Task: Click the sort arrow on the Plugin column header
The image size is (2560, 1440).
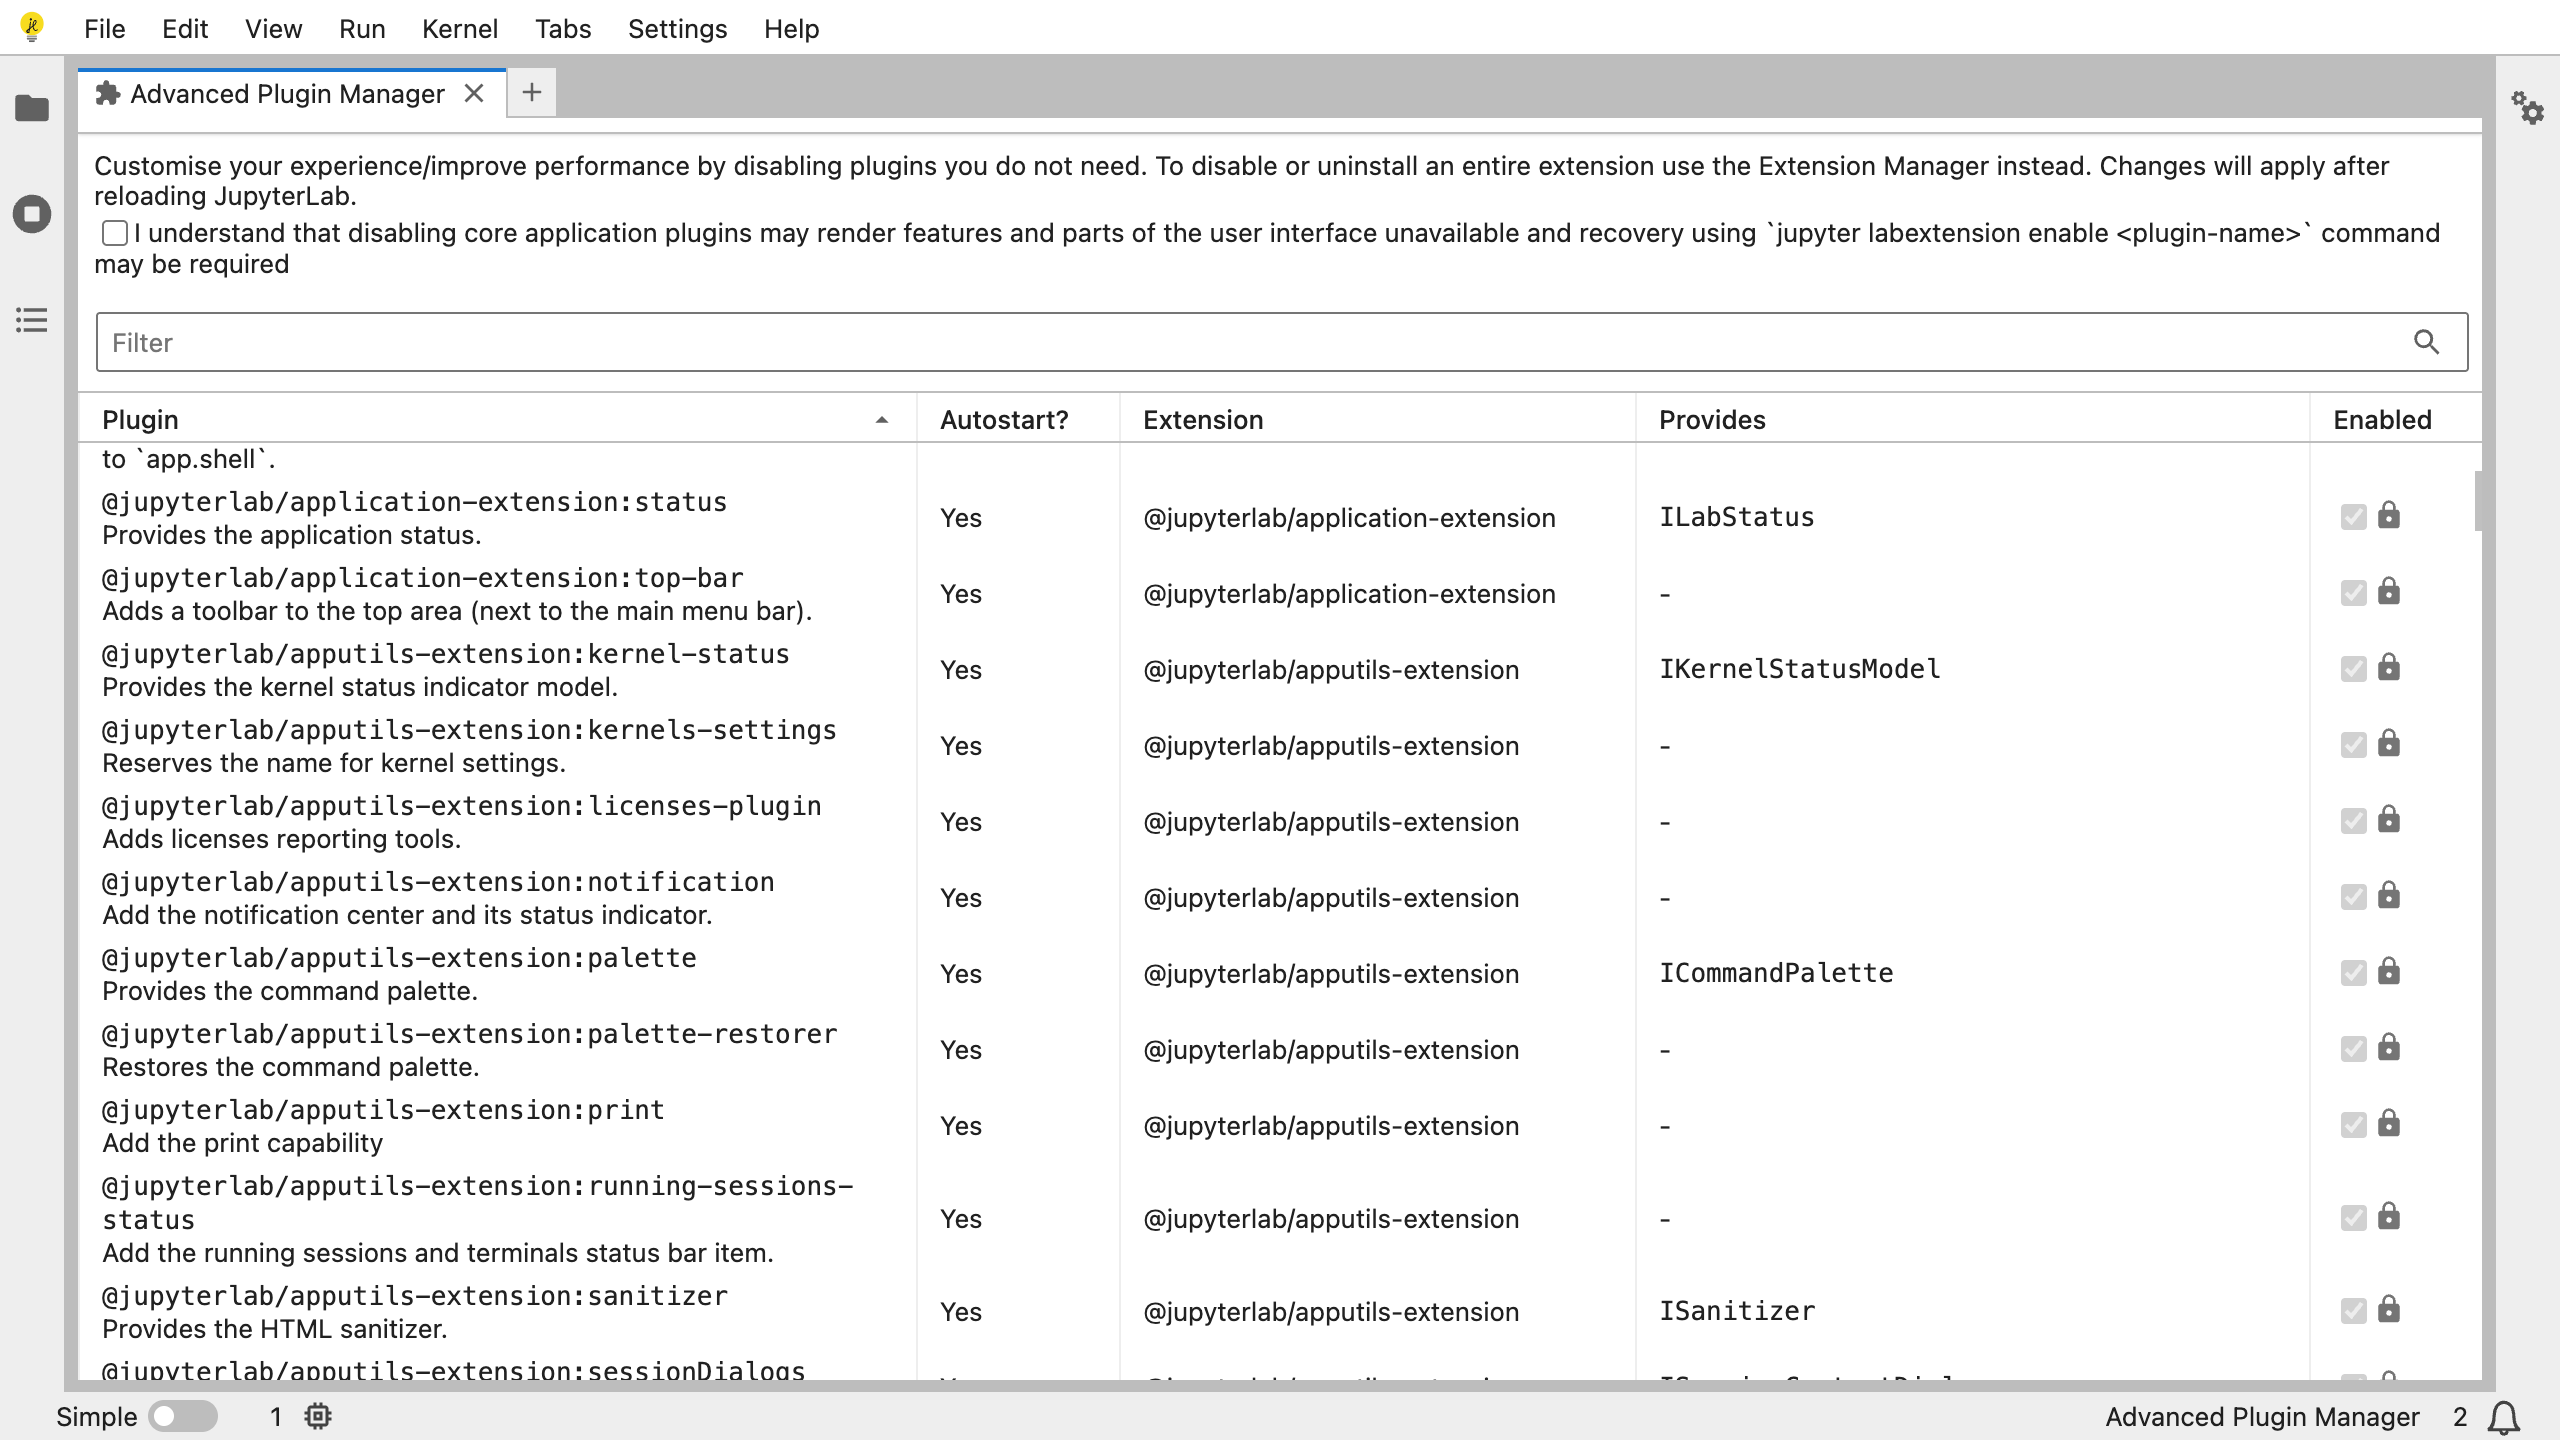Action: pyautogui.click(x=881, y=419)
